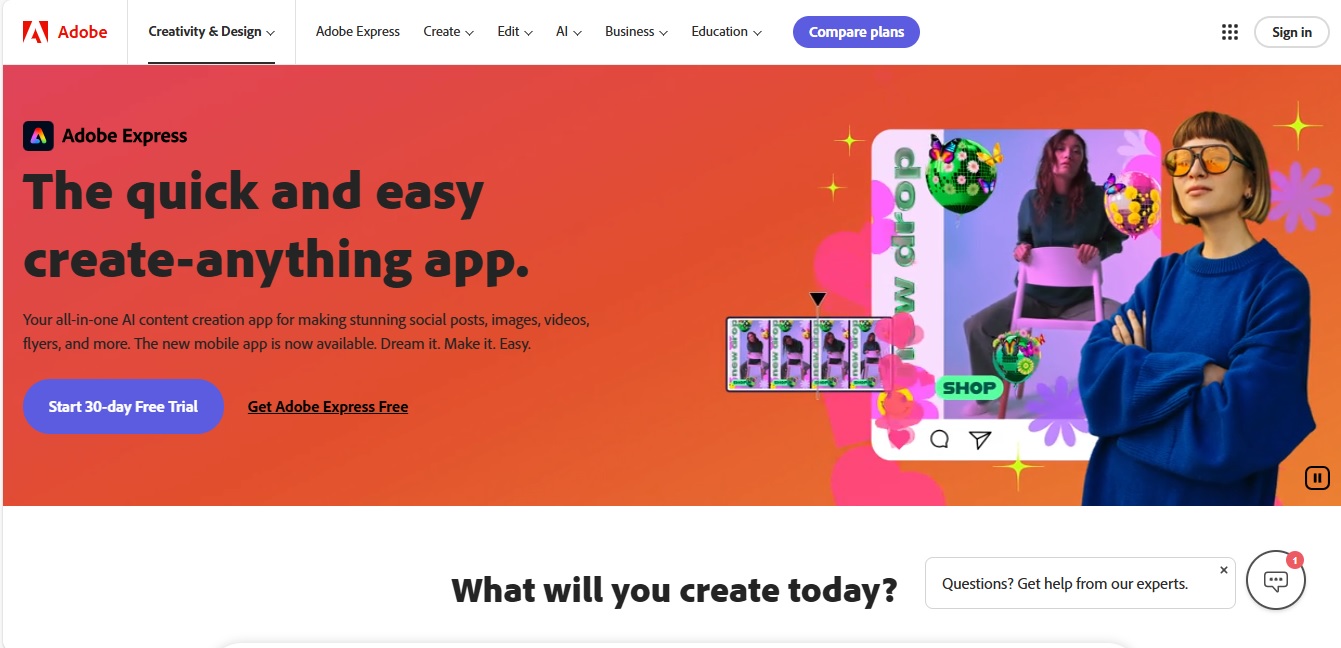This screenshot has height=648, width=1341.
Task: Close the expert help popup
Action: pos(1223,570)
